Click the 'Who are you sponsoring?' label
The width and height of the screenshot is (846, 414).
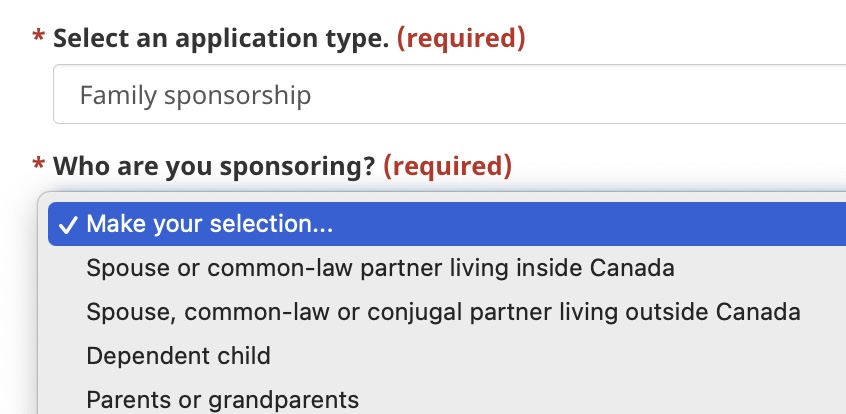coord(213,166)
